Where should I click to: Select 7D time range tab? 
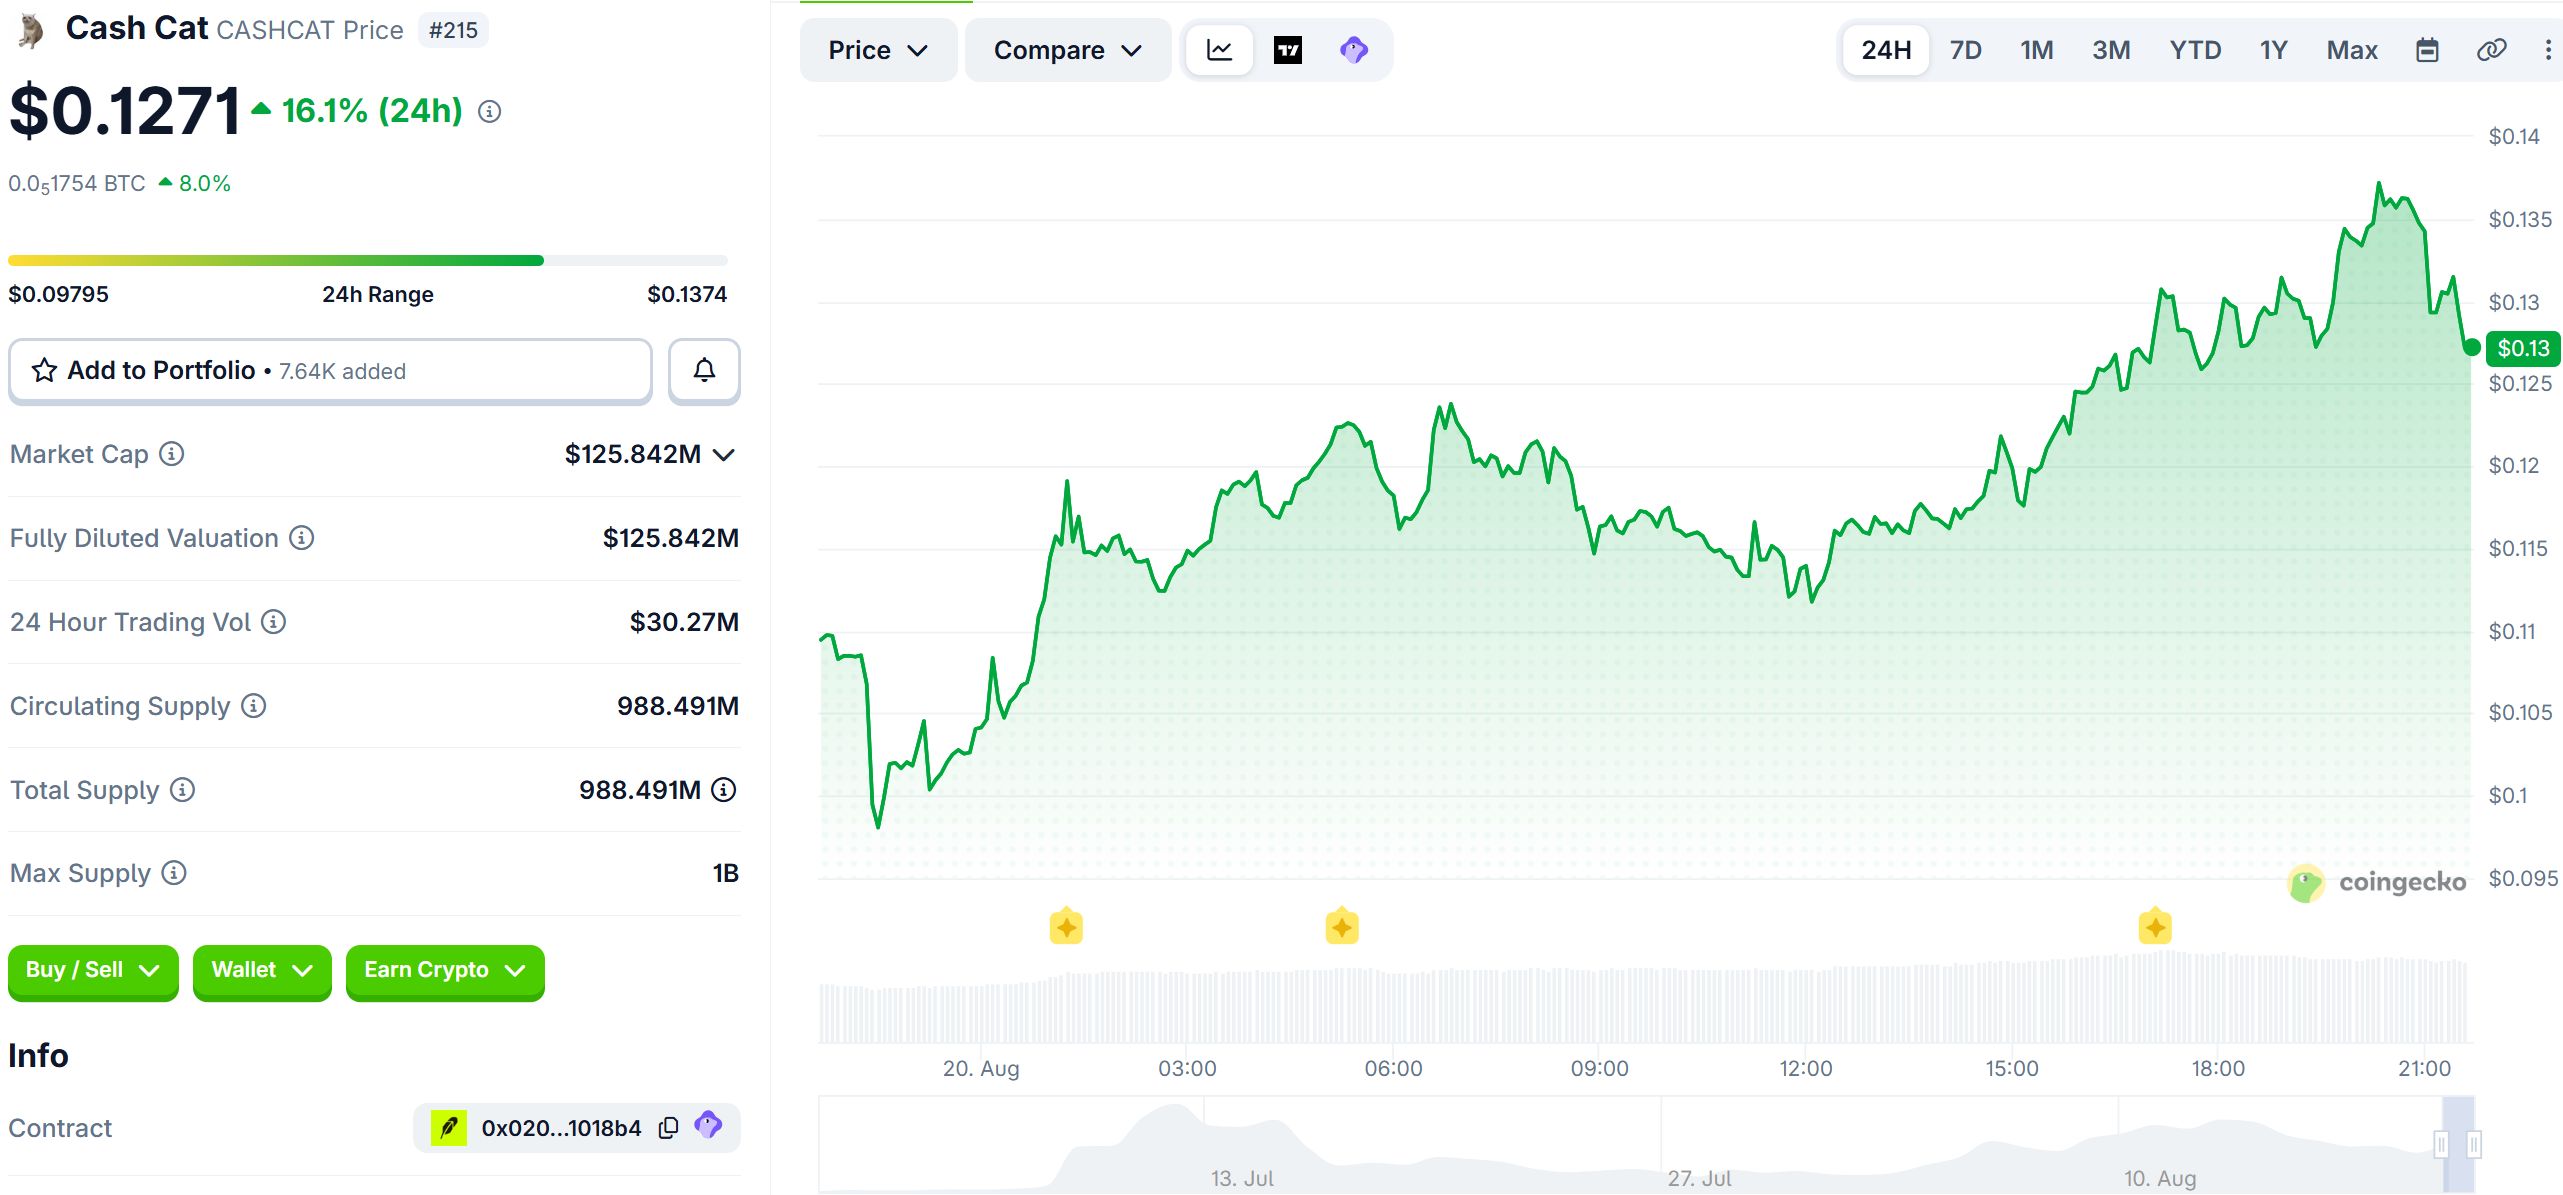(x=1965, y=50)
